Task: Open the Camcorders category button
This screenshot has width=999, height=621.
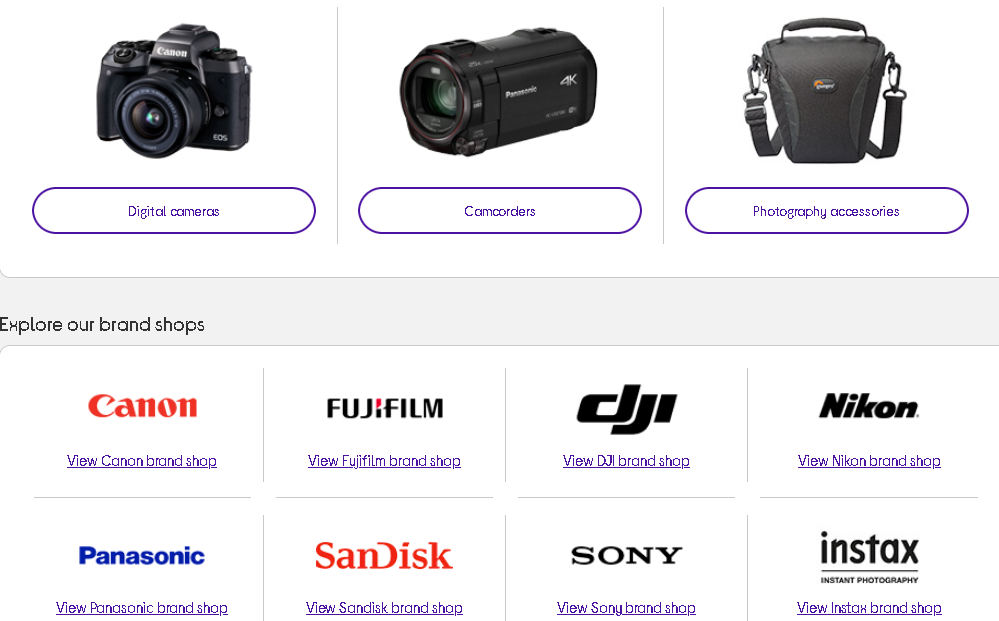Action: click(500, 211)
